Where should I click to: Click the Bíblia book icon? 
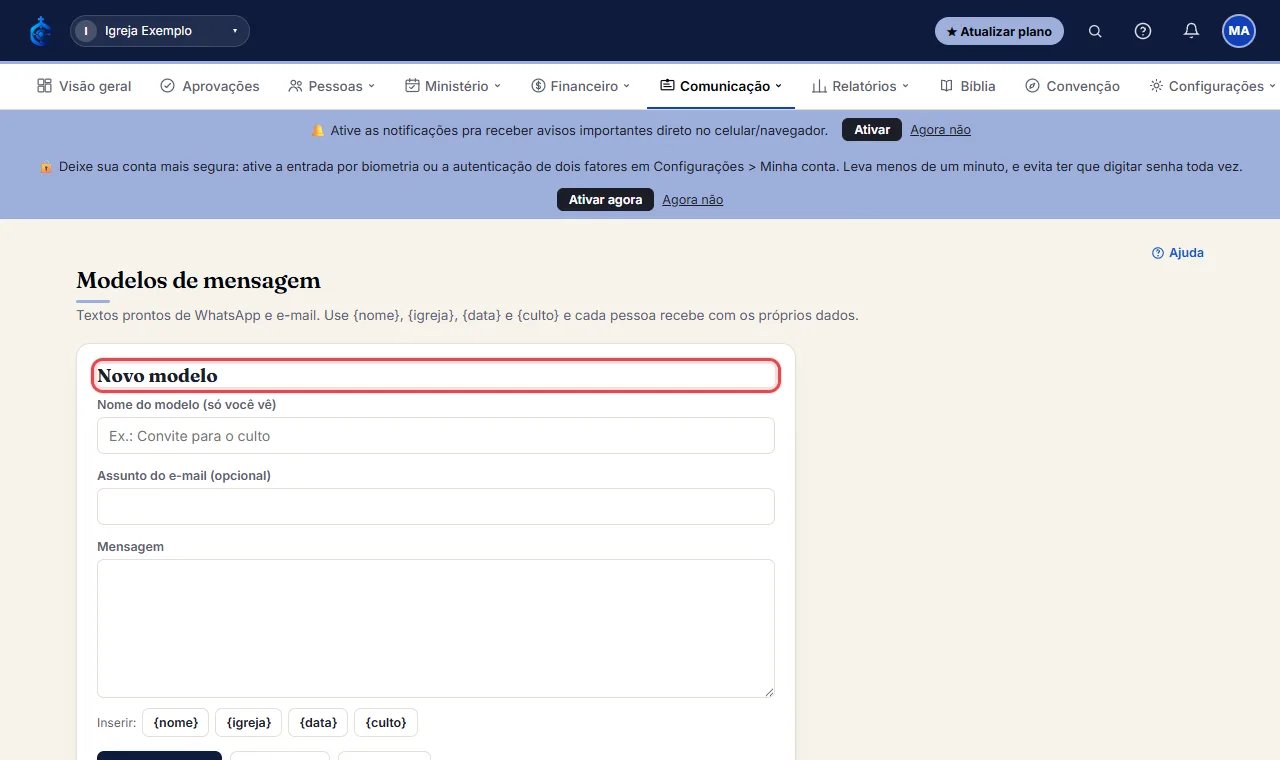pyautogui.click(x=946, y=86)
